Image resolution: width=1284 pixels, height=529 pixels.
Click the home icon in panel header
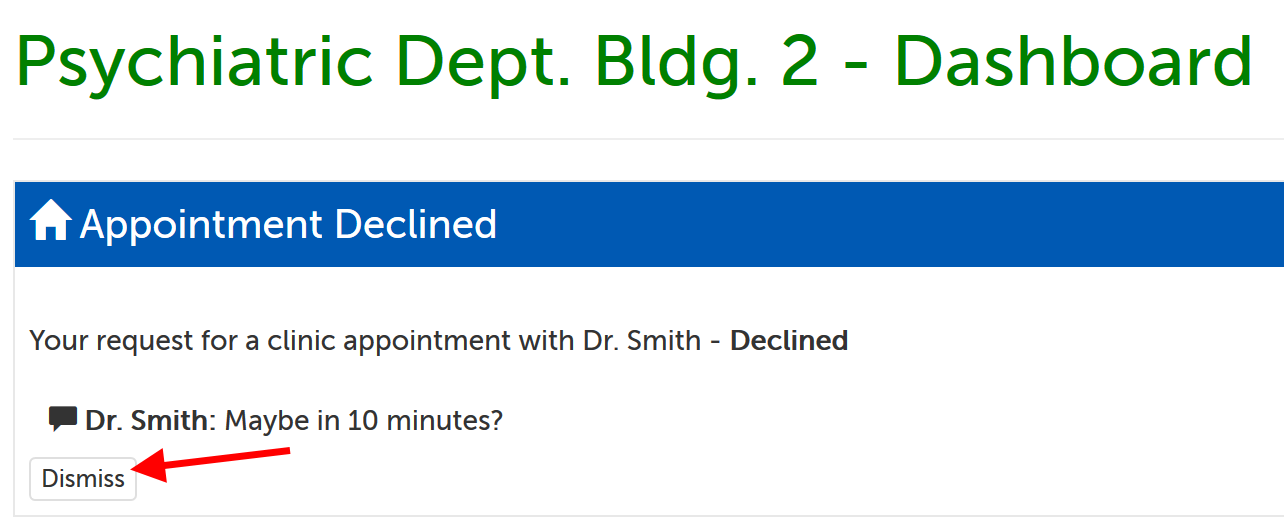pos(50,222)
